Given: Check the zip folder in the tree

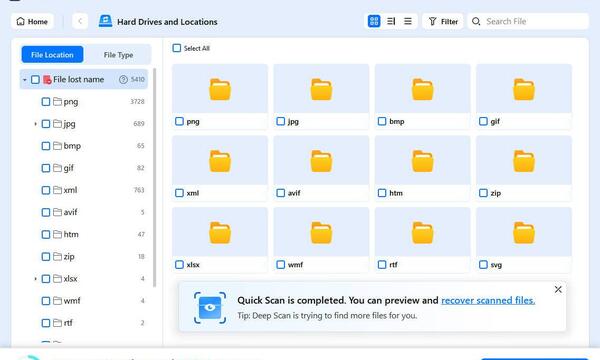Looking at the screenshot, I should coord(46,257).
